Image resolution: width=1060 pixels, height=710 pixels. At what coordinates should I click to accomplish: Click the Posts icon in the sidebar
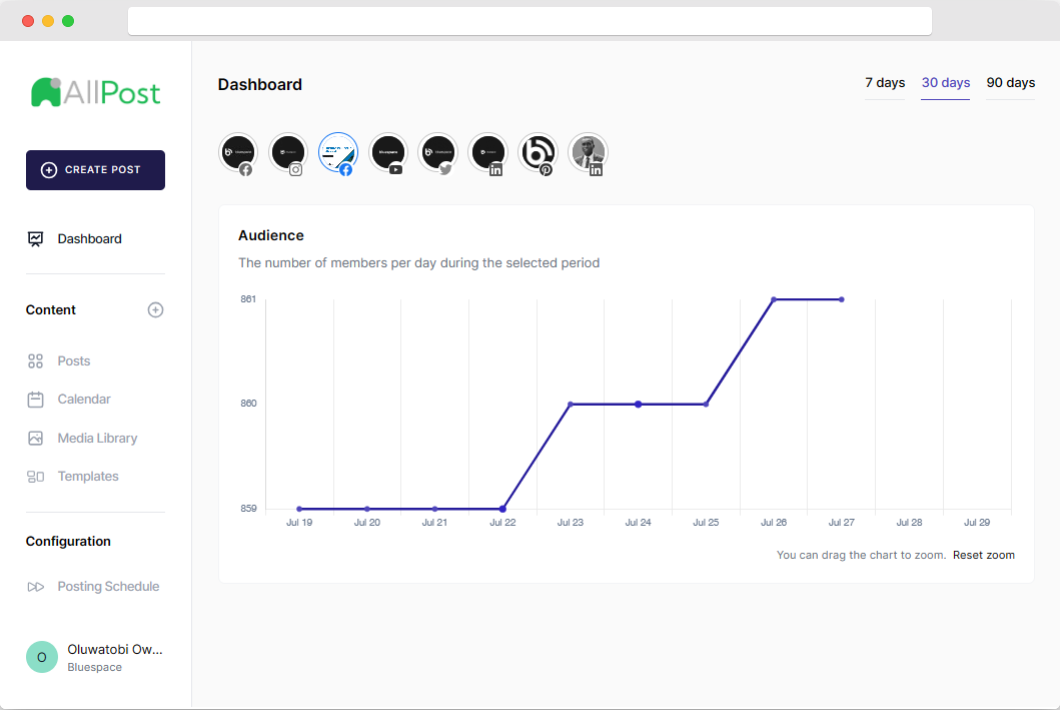(36, 361)
